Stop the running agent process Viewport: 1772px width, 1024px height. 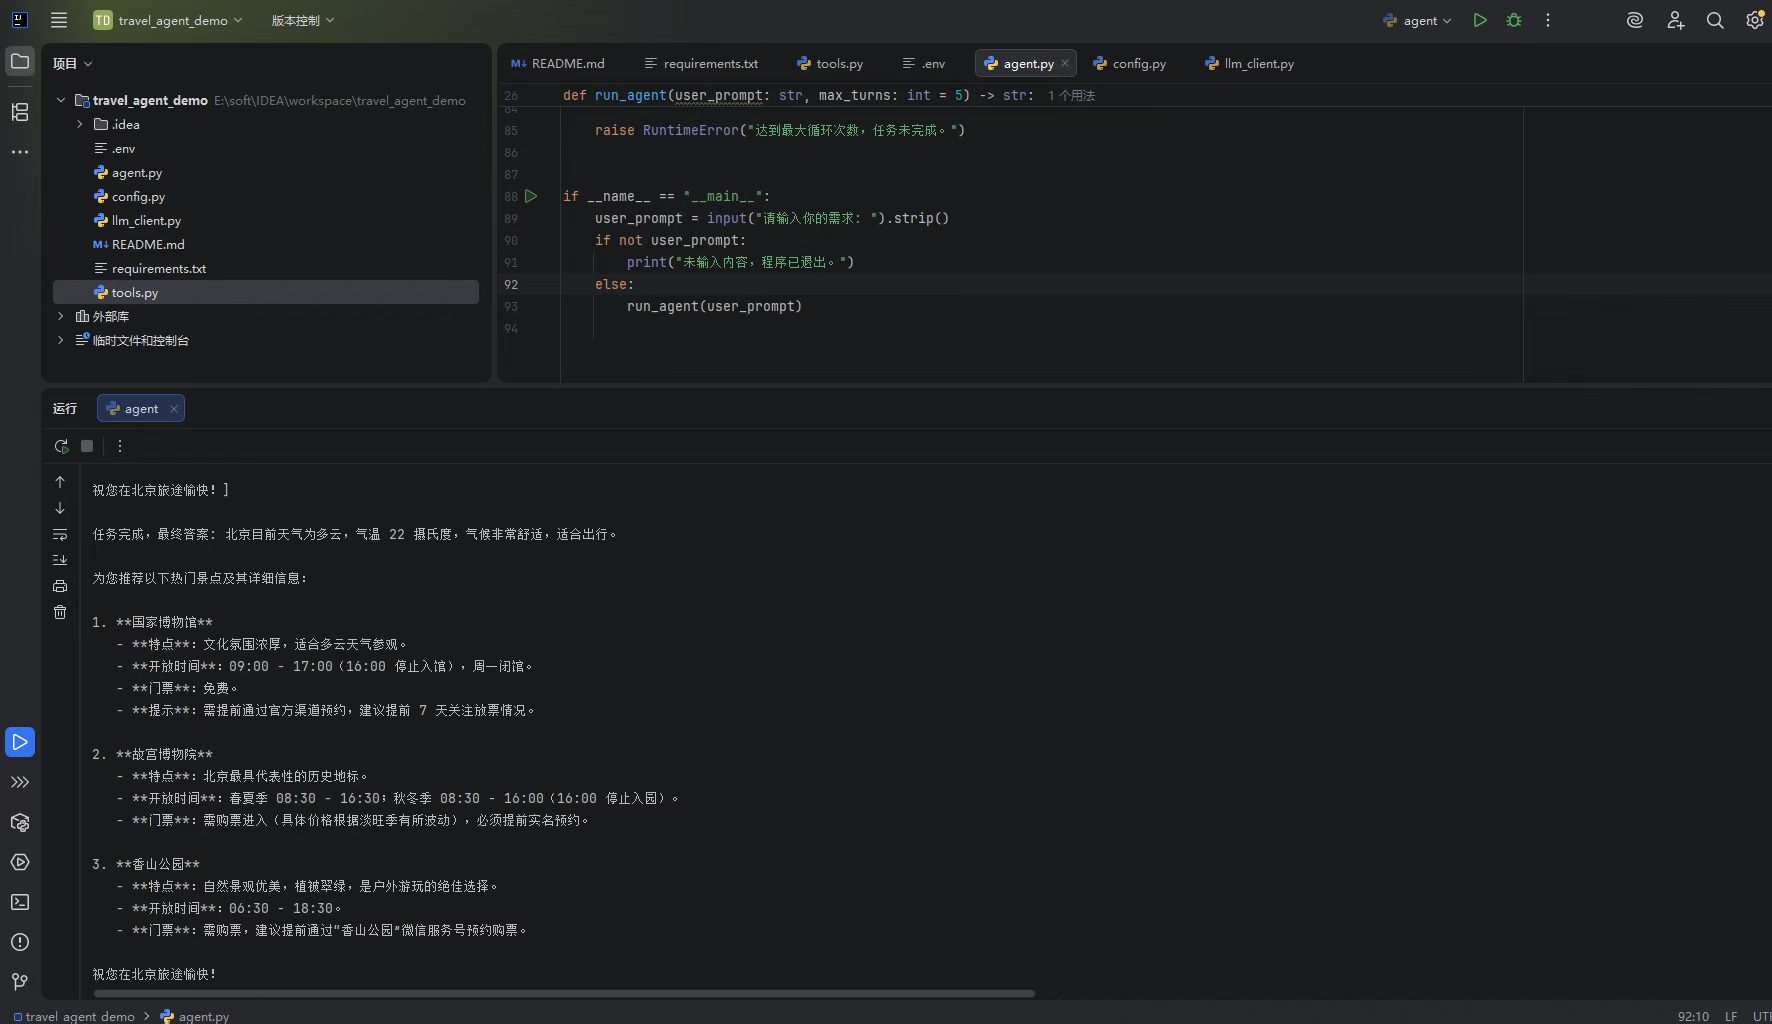point(87,446)
